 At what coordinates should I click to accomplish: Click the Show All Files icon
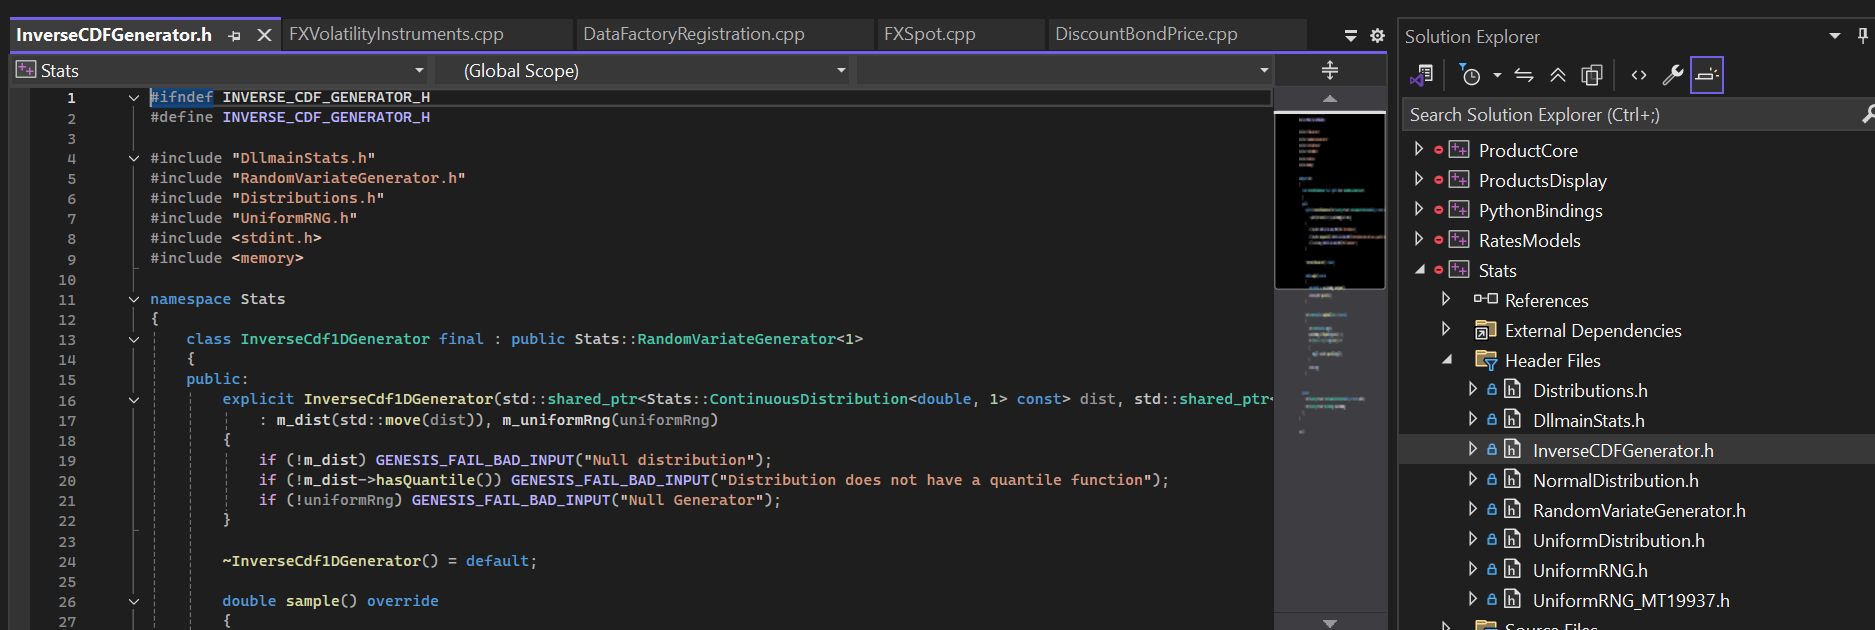(x=1591, y=75)
